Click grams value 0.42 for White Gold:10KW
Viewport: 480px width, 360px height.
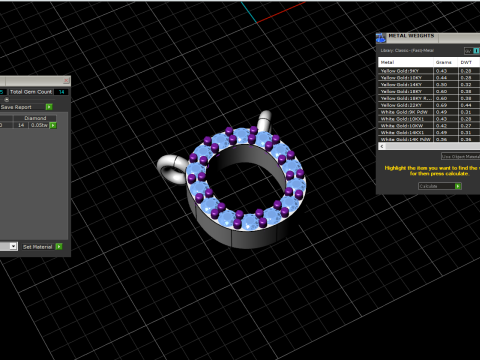point(441,126)
